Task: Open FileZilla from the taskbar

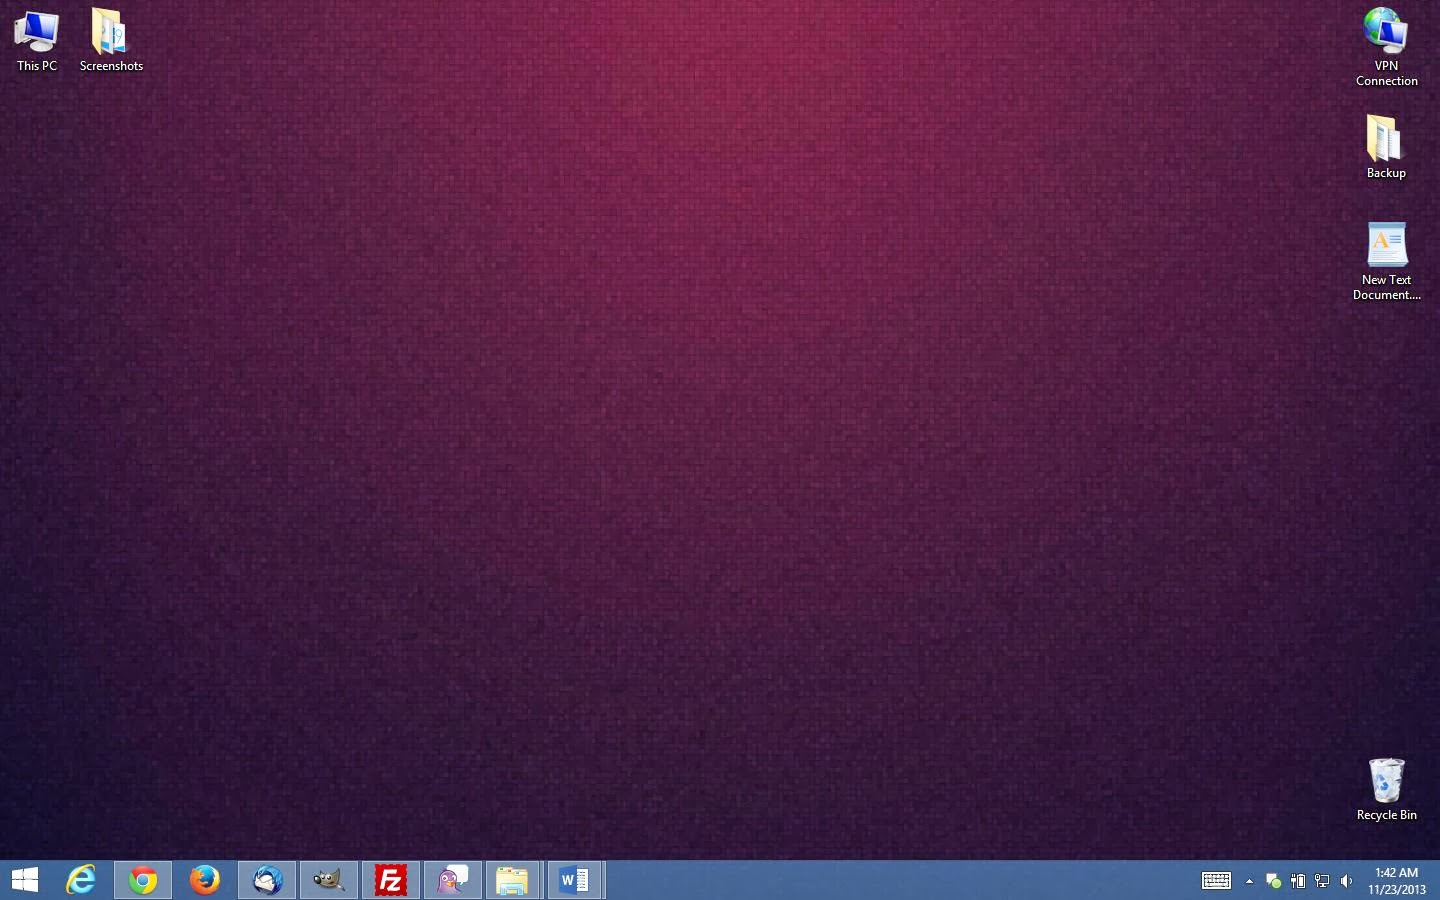Action: tap(391, 880)
